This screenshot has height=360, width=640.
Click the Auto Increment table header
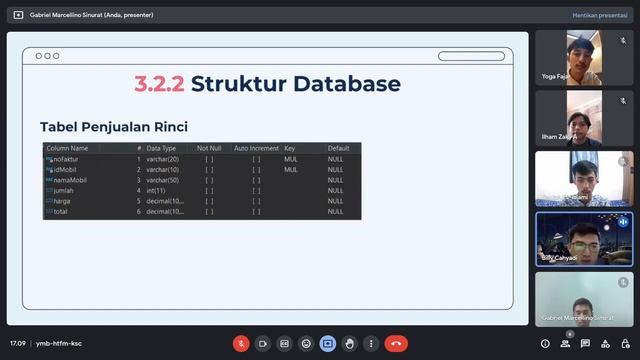[256, 148]
